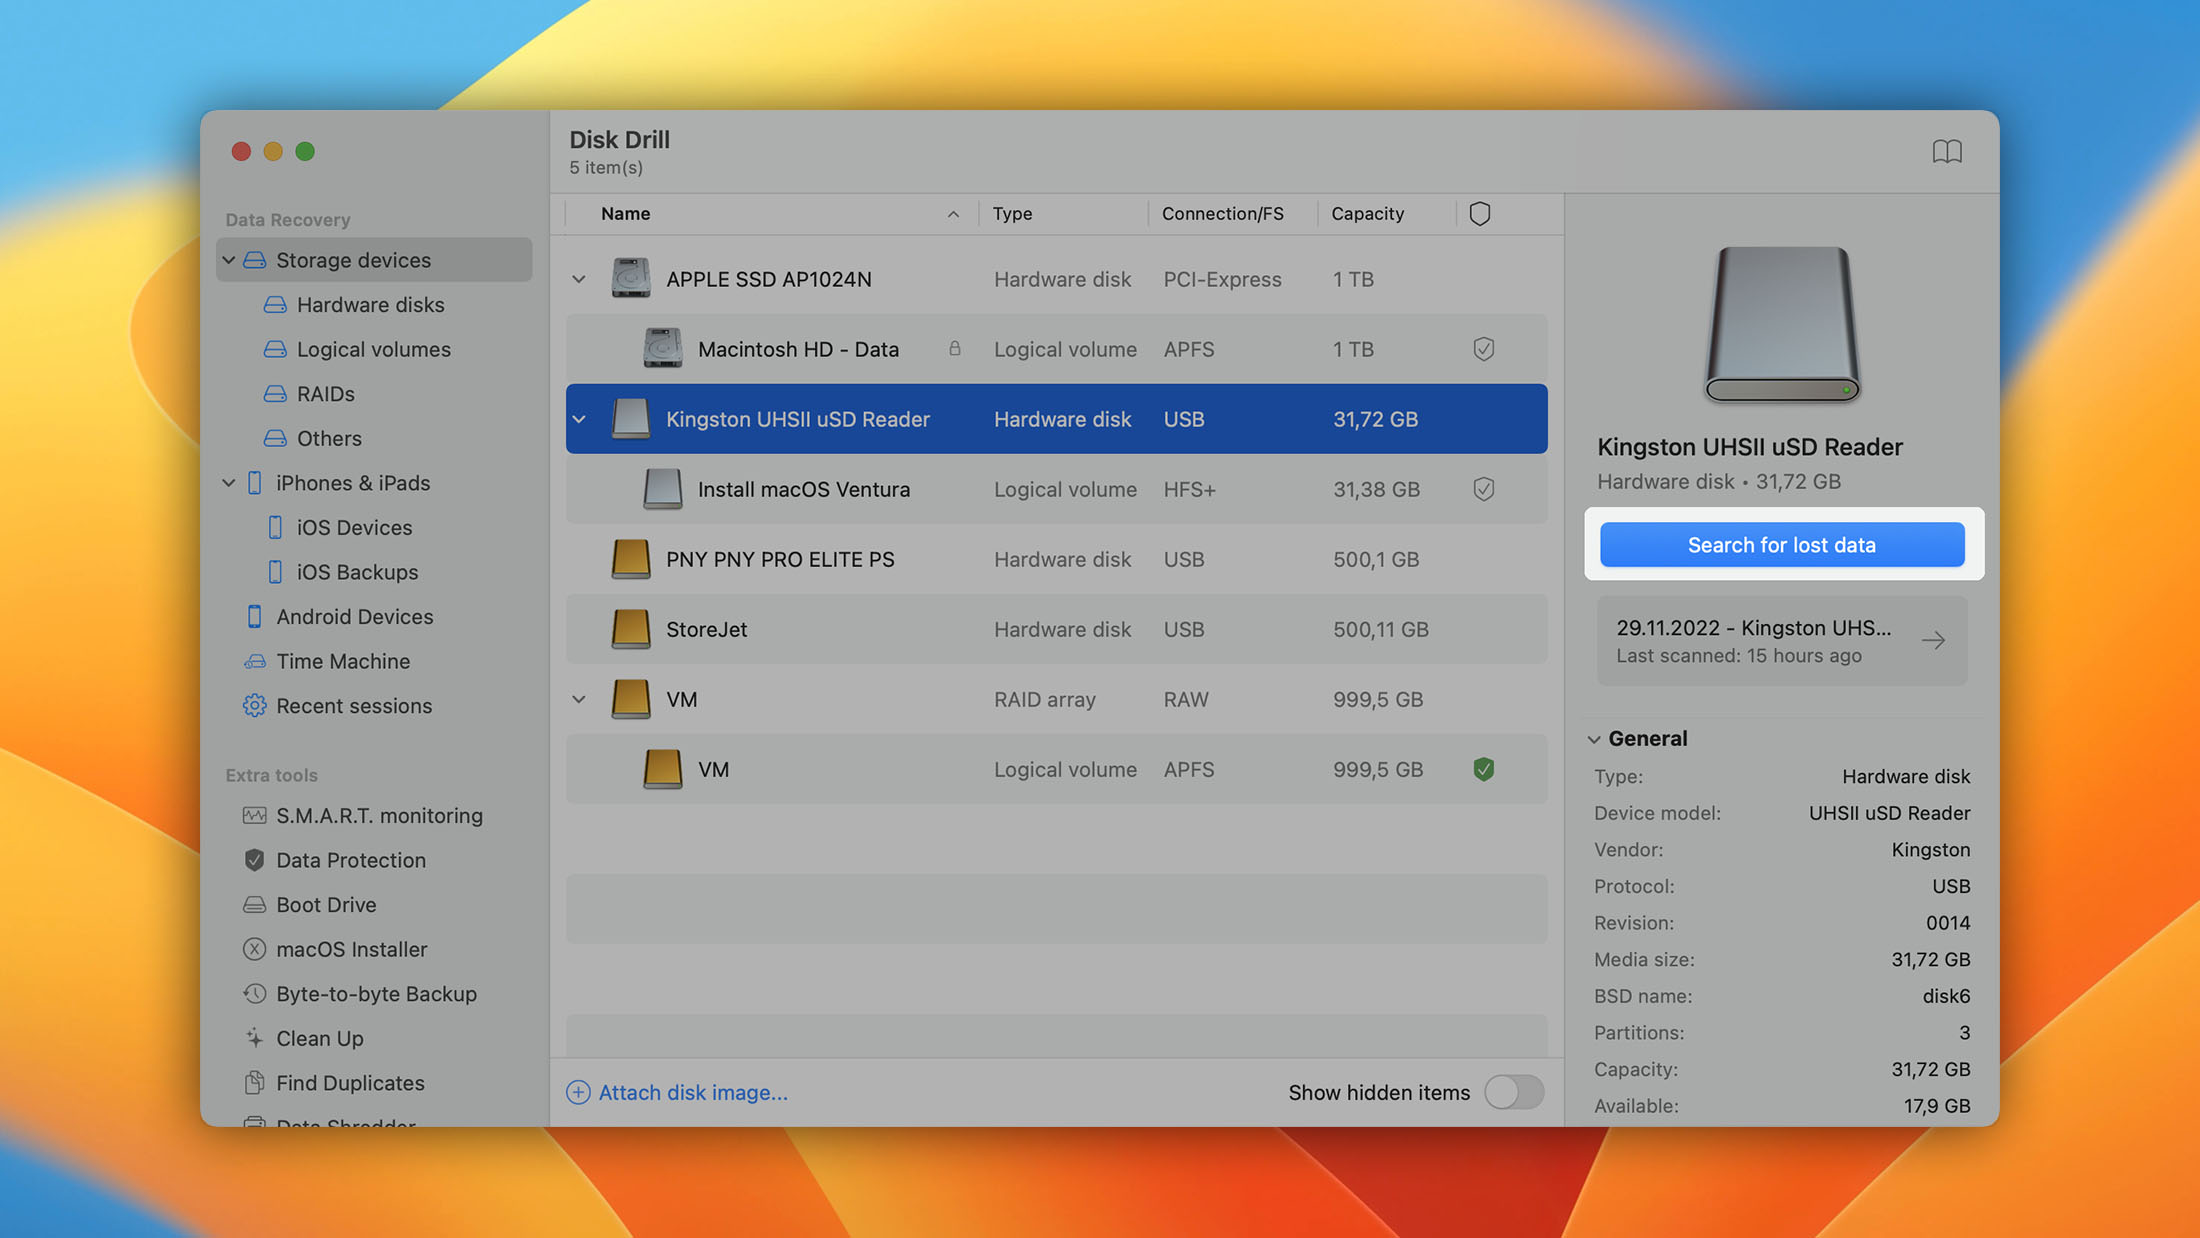This screenshot has width=2200, height=1238.
Task: Select the Find Duplicates tool
Action: pyautogui.click(x=349, y=1082)
